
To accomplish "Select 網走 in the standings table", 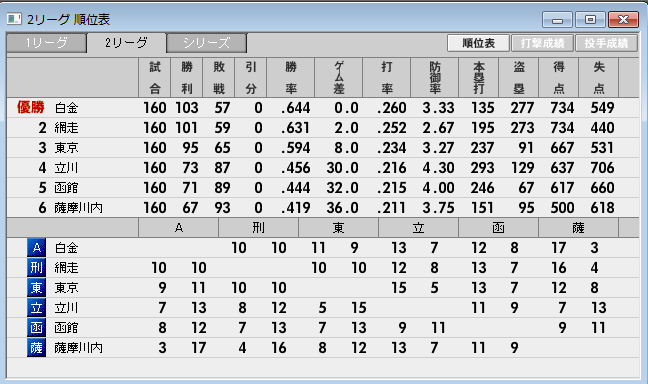I will point(67,128).
